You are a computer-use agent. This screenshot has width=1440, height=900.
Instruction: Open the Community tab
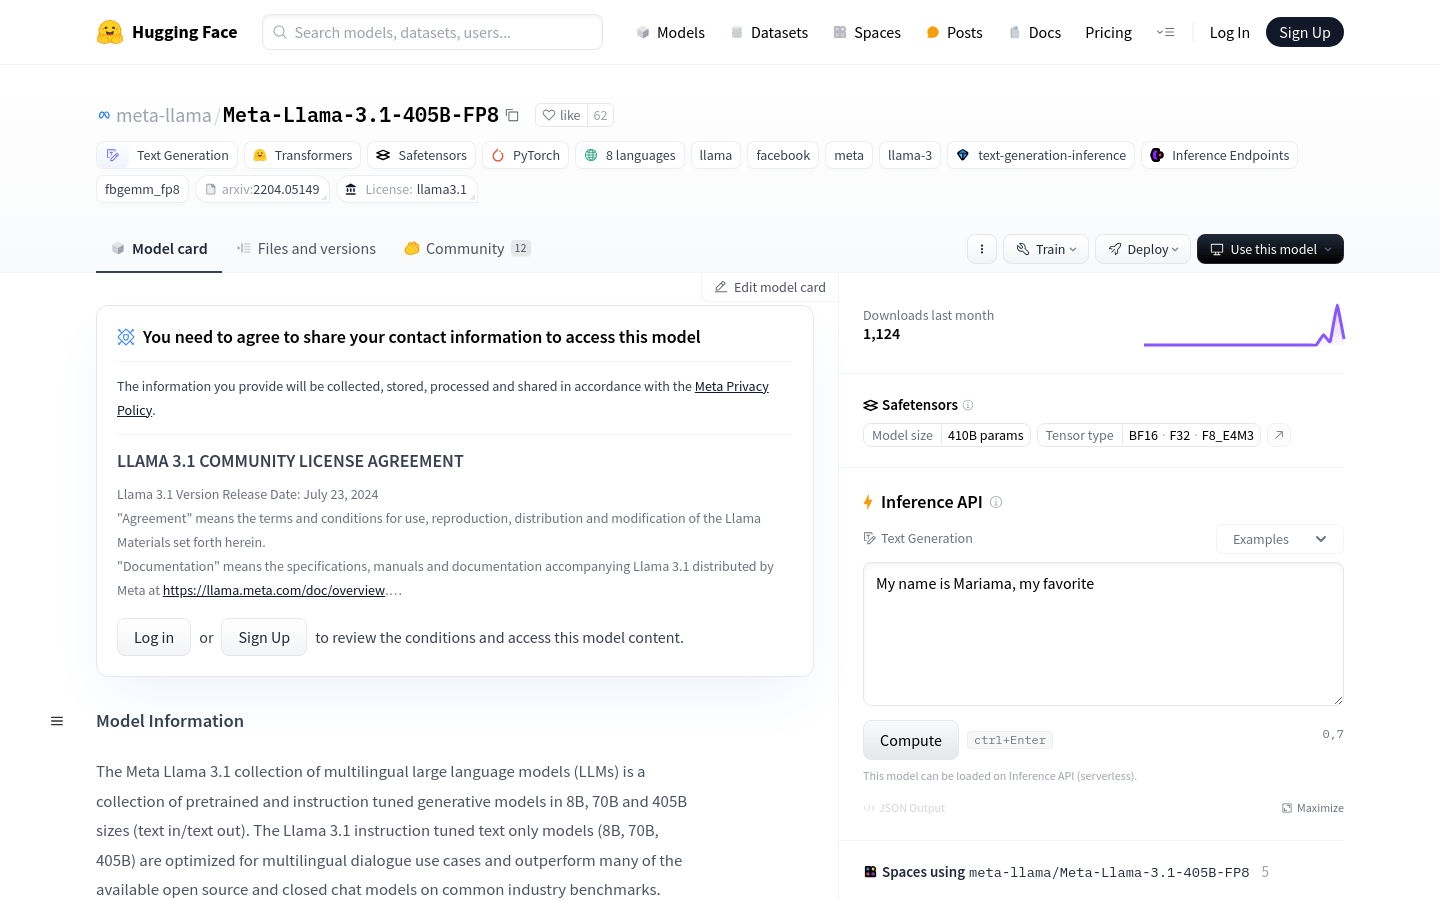(467, 249)
